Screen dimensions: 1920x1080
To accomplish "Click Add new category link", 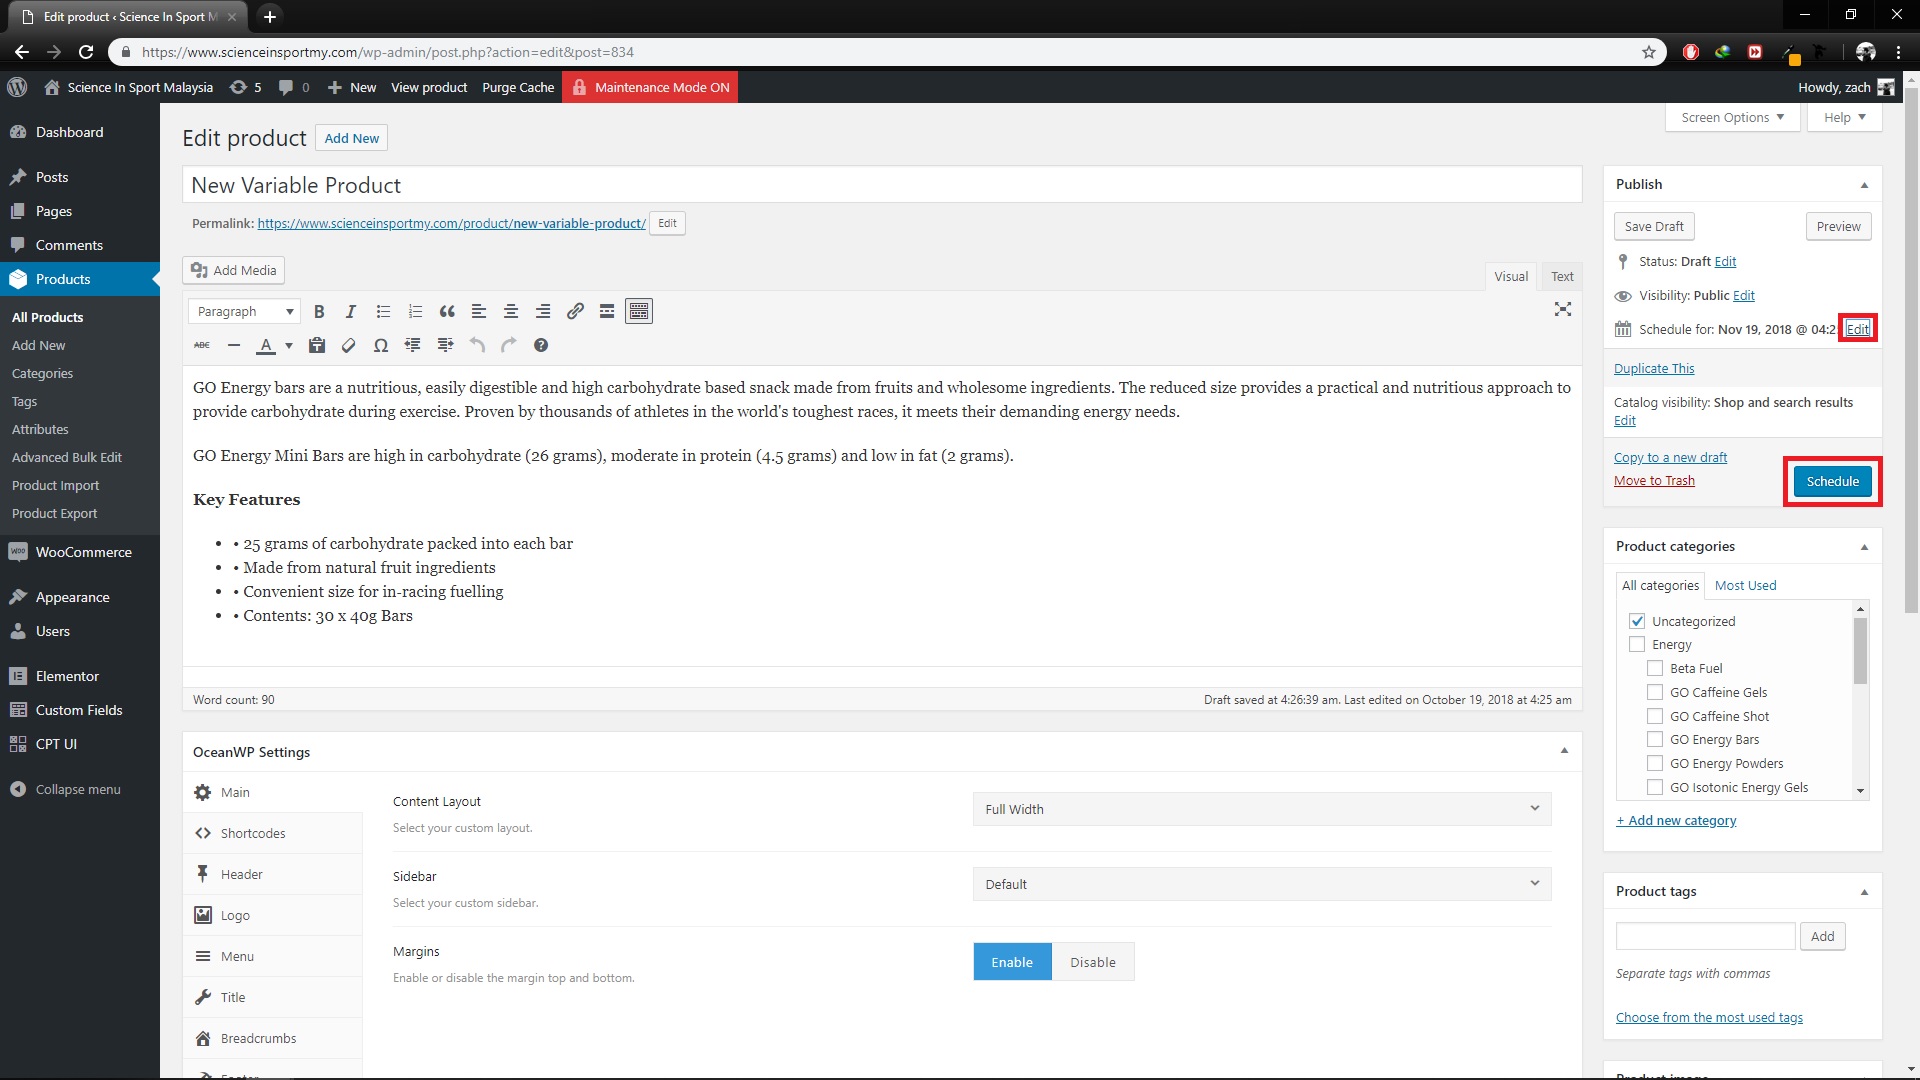I will point(1676,821).
